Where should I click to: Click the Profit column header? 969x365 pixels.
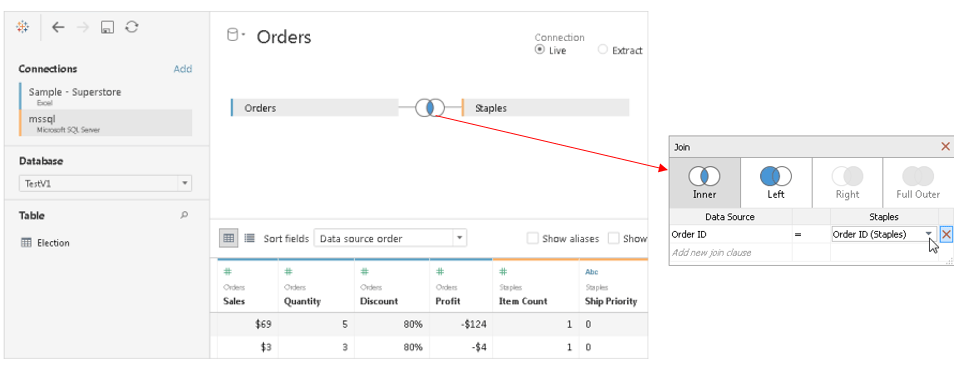[x=447, y=301]
